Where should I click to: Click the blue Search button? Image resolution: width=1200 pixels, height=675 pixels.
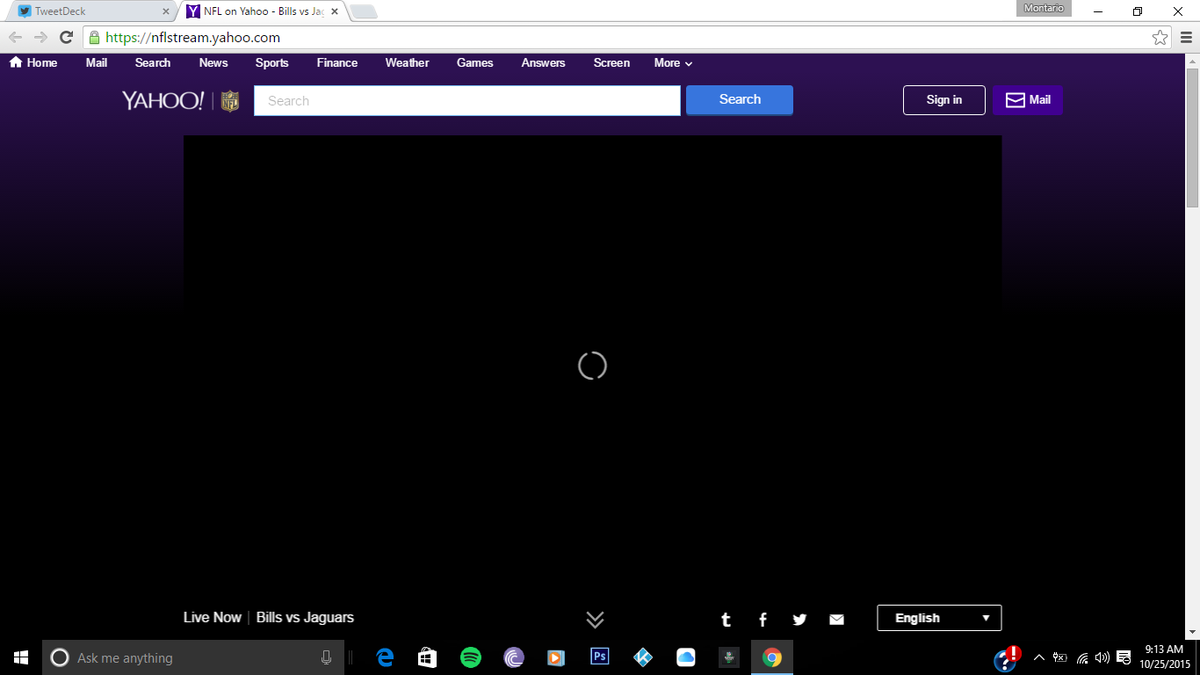(740, 100)
